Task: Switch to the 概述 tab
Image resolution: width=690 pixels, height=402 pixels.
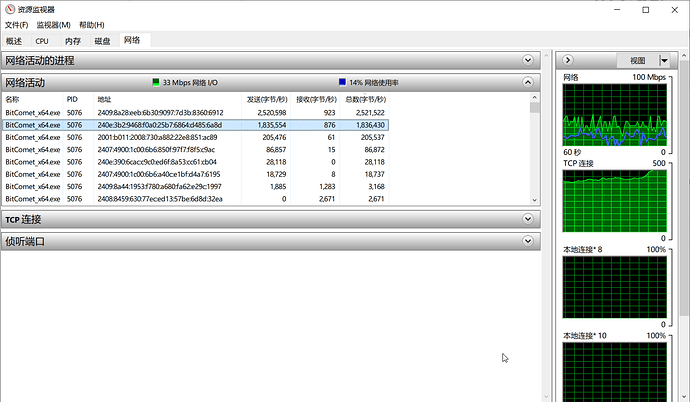Action: click(x=14, y=41)
